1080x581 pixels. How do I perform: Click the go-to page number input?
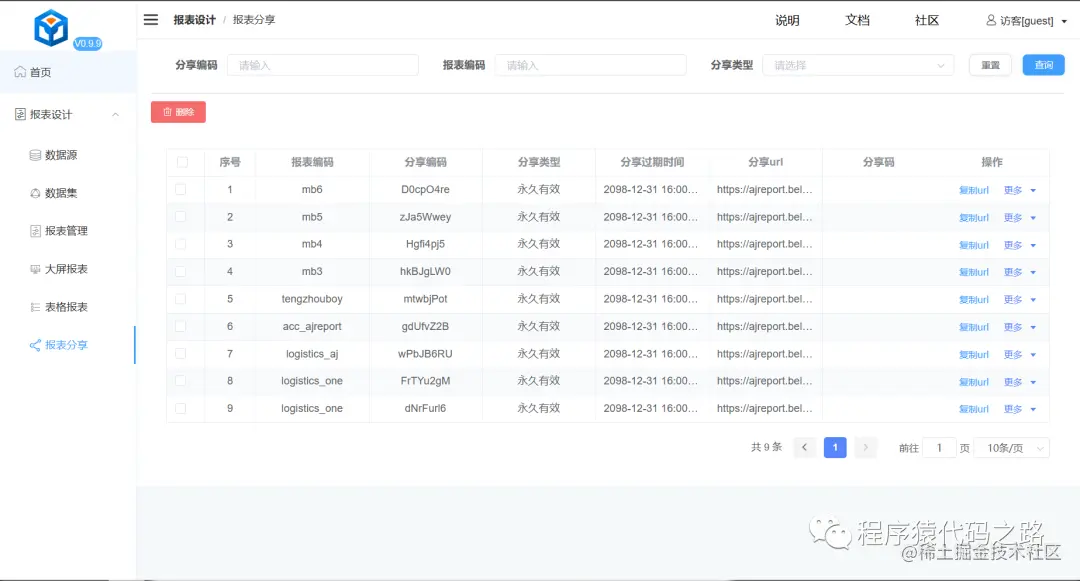tap(939, 448)
